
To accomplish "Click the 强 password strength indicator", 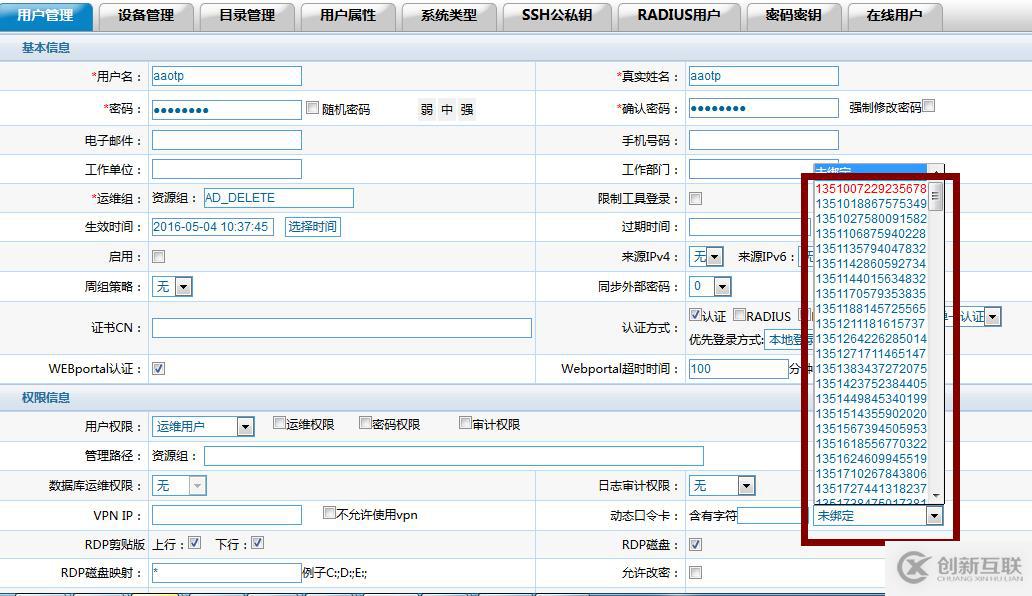I will [467, 109].
